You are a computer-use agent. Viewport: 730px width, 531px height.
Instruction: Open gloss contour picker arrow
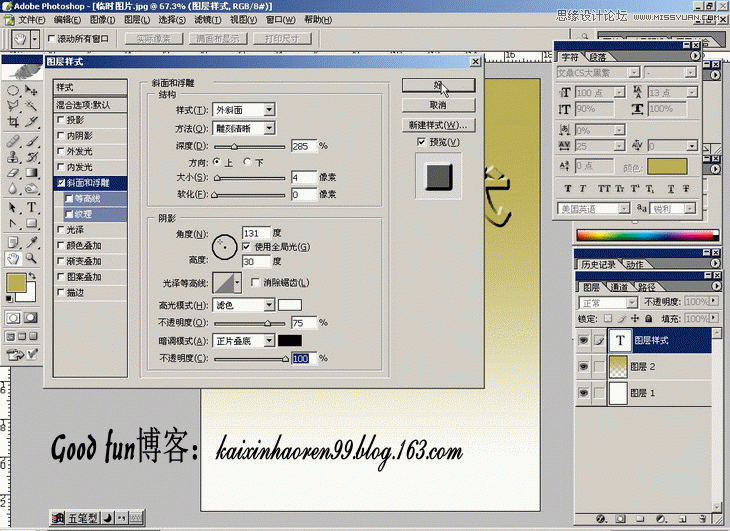[x=237, y=282]
